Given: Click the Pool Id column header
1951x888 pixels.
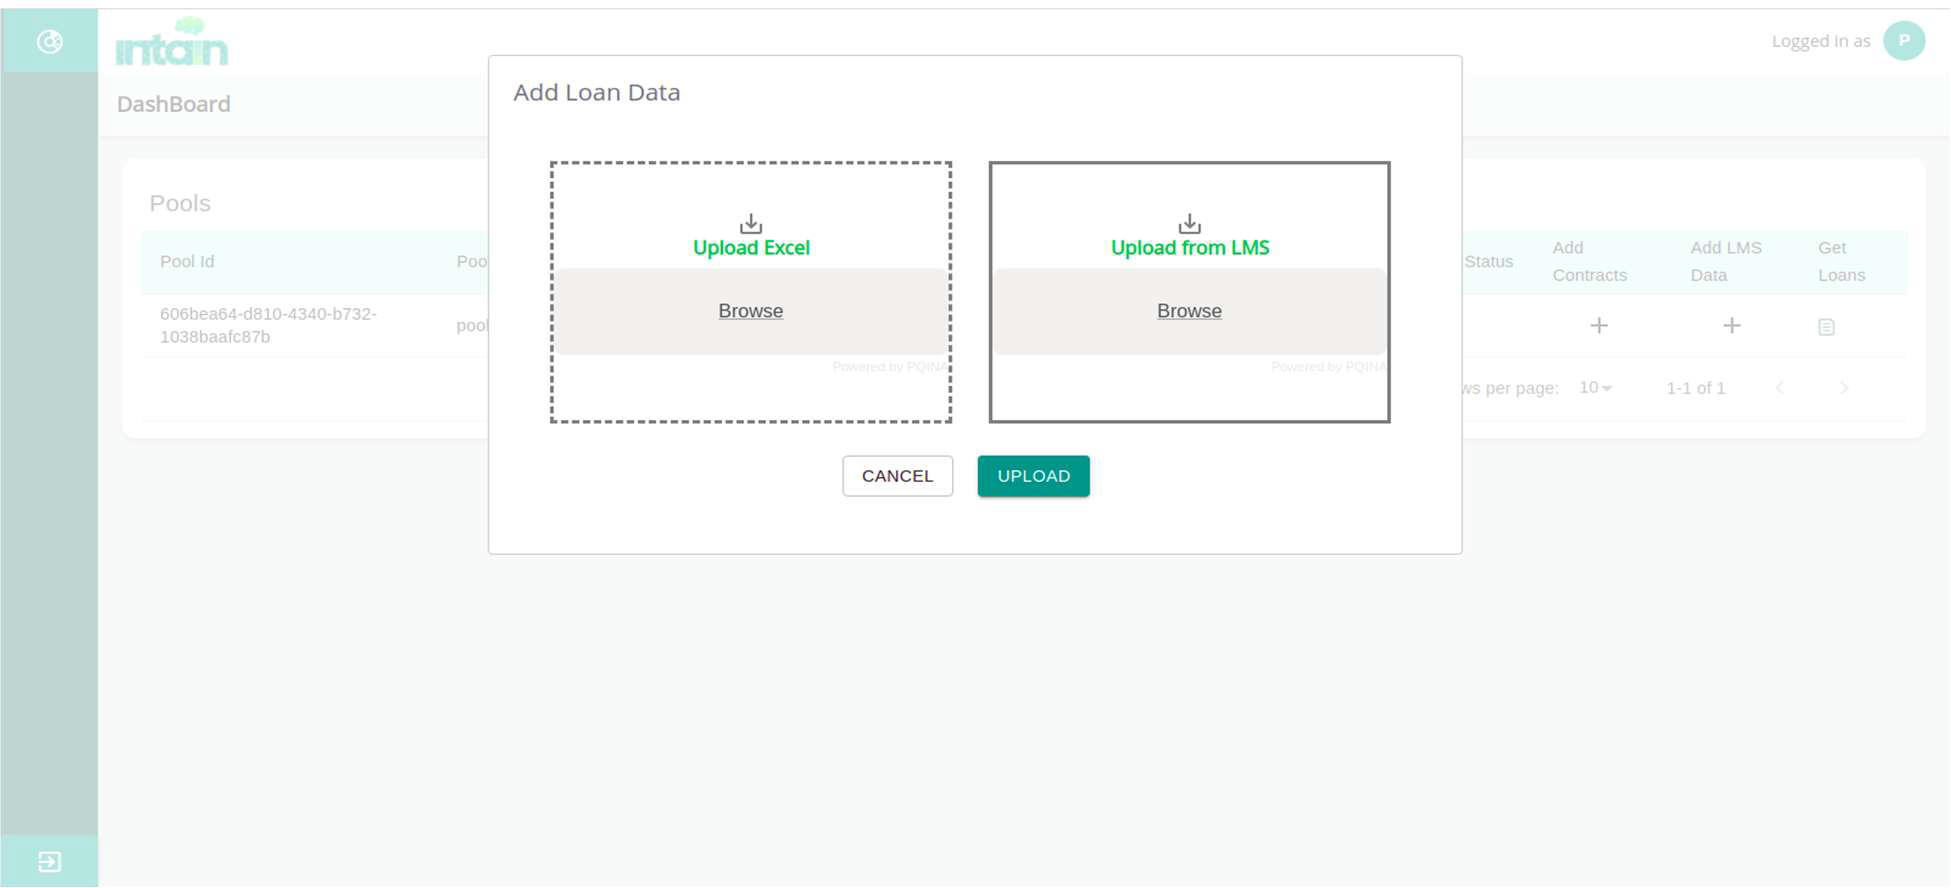Looking at the screenshot, I should (187, 262).
